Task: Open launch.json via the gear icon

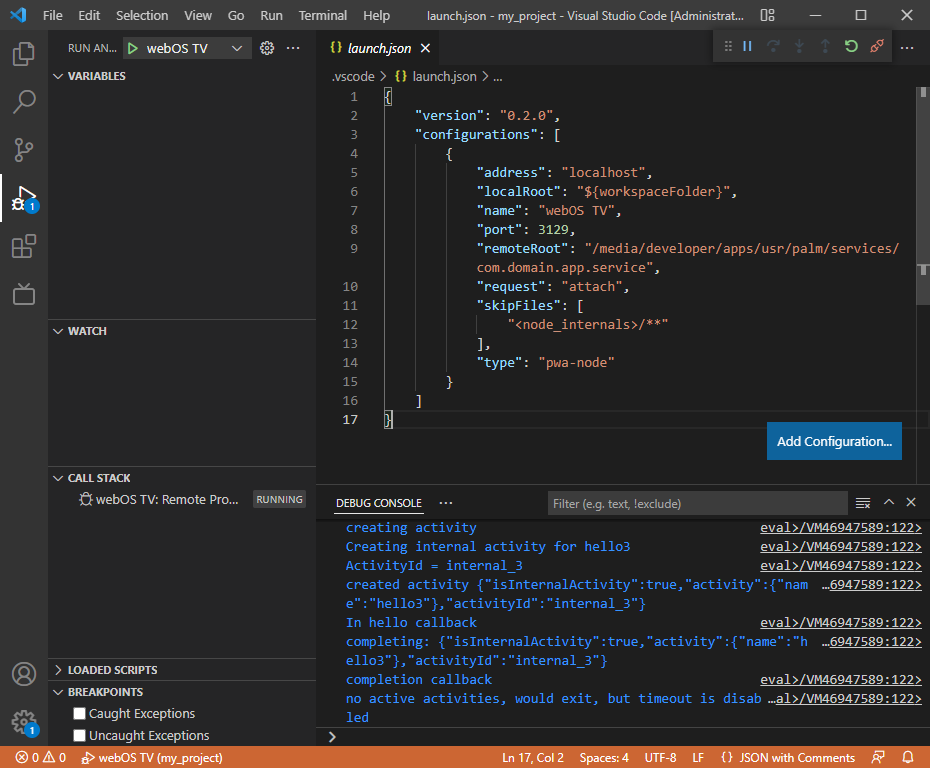Action: pos(267,48)
